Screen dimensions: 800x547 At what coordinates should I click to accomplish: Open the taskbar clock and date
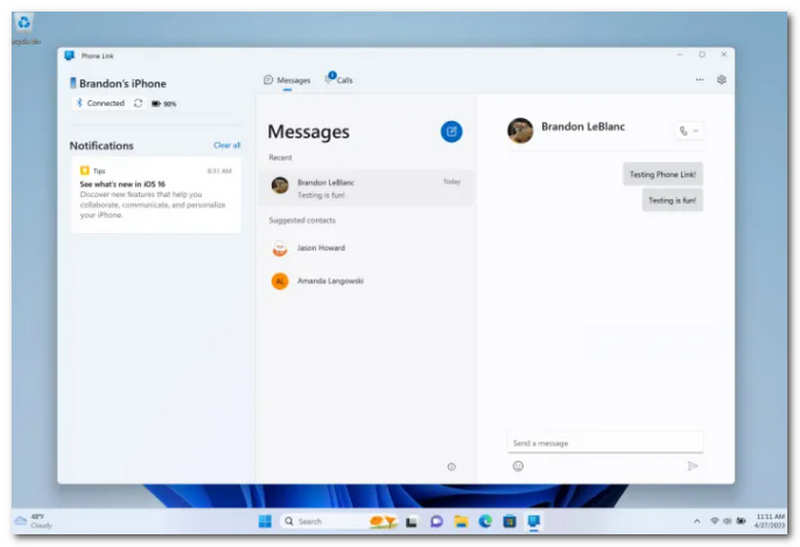770,521
